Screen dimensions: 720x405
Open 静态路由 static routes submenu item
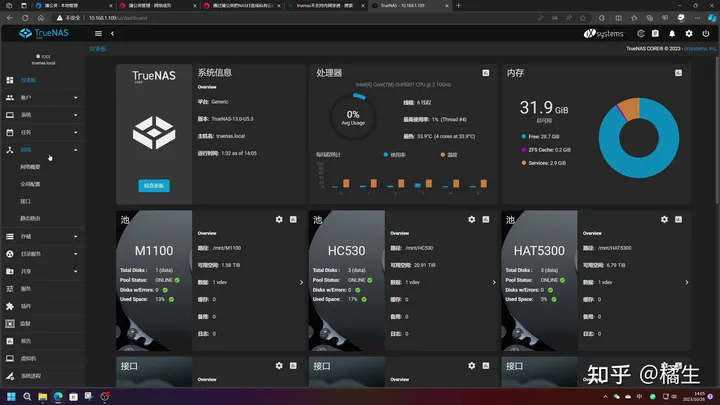click(x=30, y=219)
